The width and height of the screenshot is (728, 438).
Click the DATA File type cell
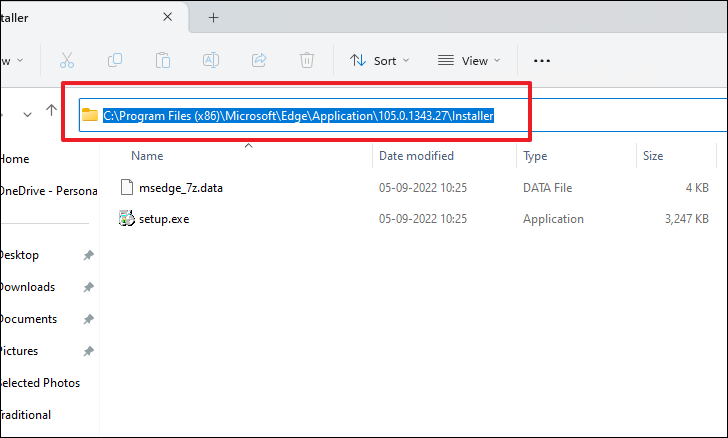(x=547, y=188)
